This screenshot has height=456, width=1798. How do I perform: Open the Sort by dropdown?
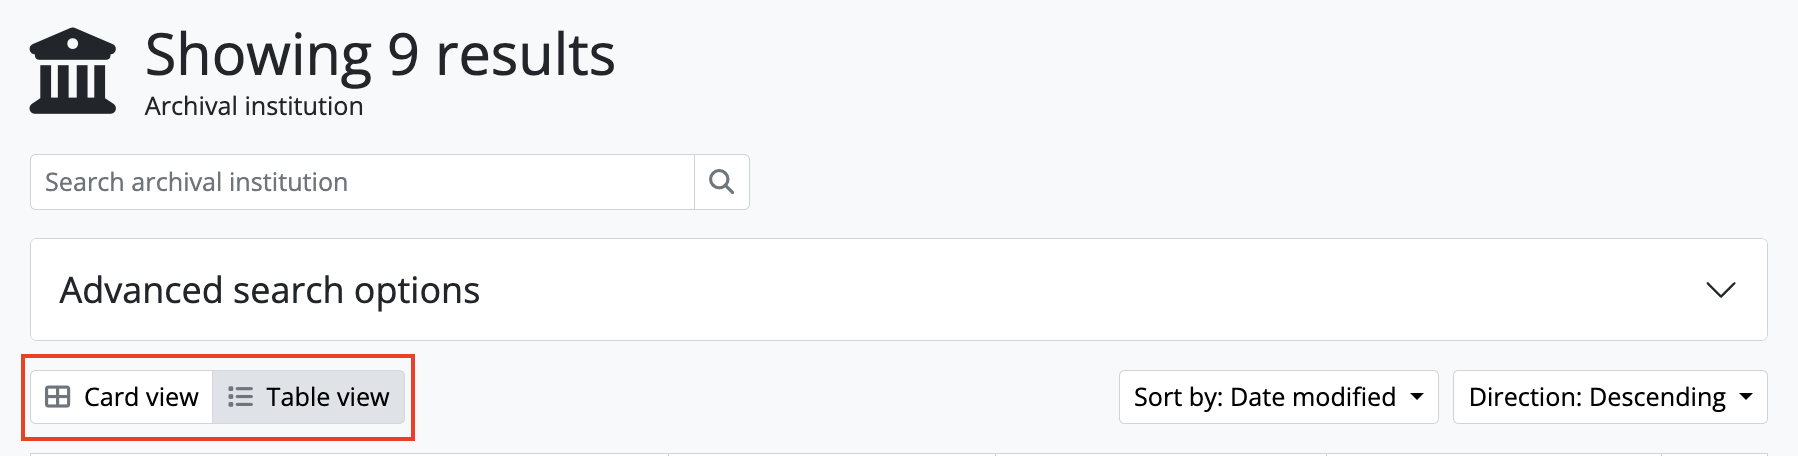click(1278, 397)
